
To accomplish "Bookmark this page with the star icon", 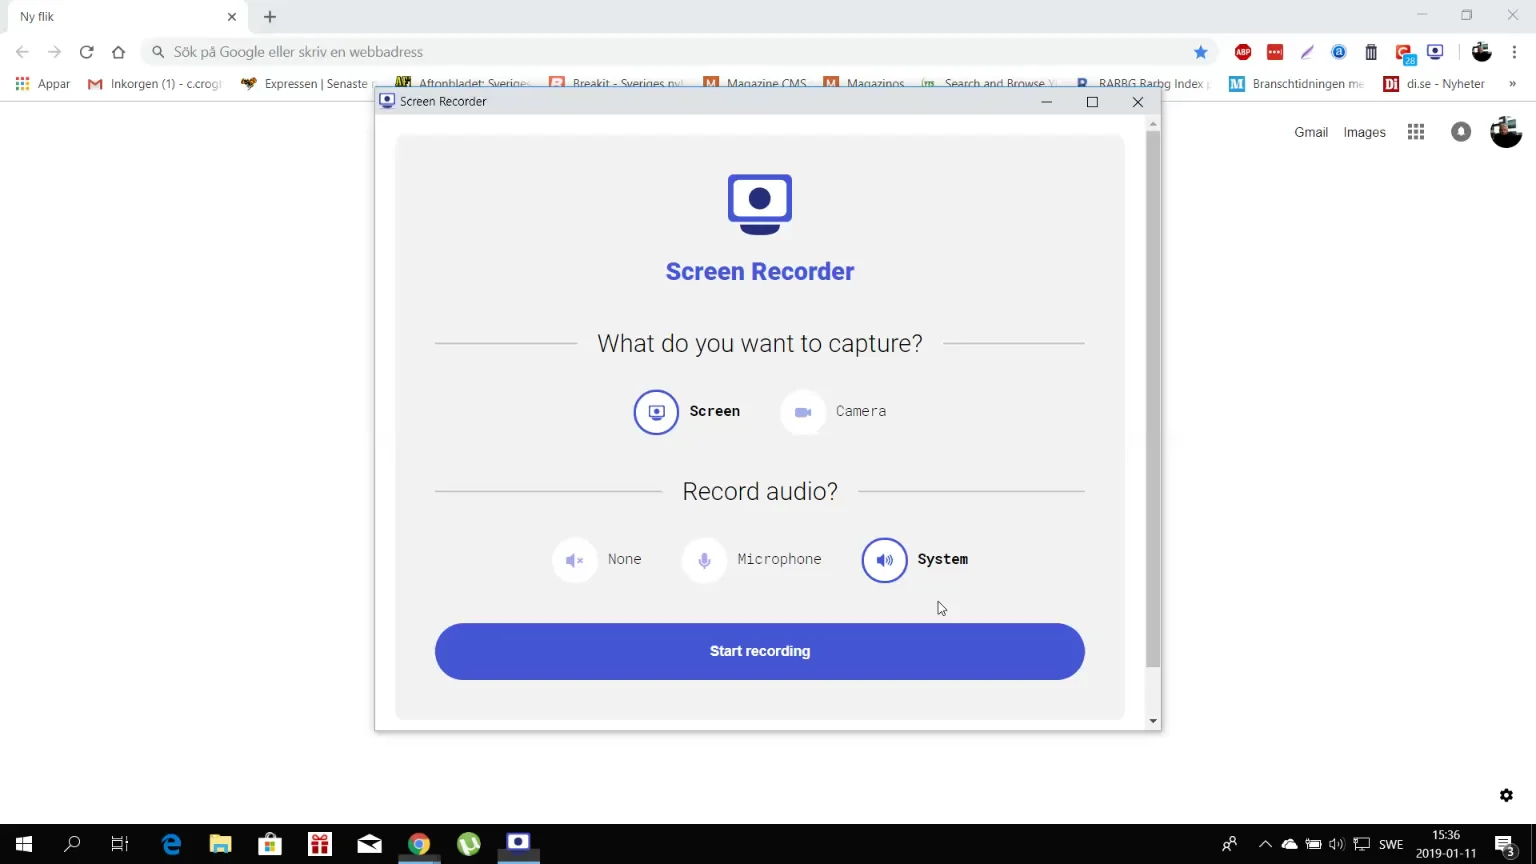I will coord(1201,52).
